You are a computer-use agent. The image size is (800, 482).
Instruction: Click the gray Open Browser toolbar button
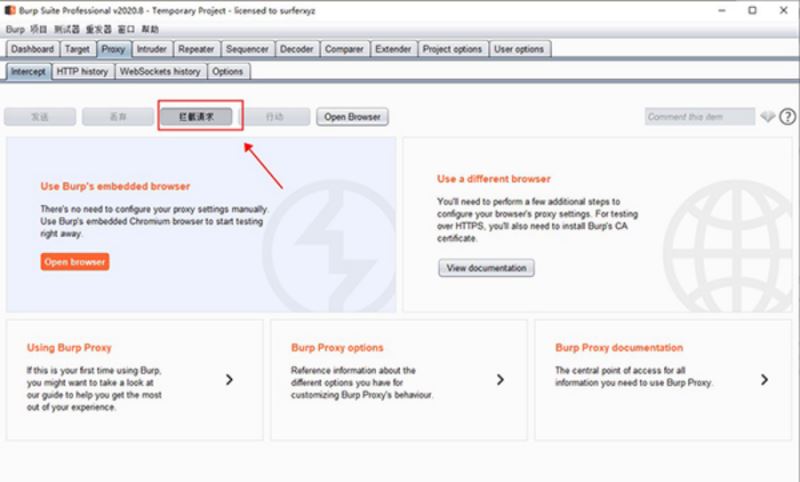(x=352, y=117)
